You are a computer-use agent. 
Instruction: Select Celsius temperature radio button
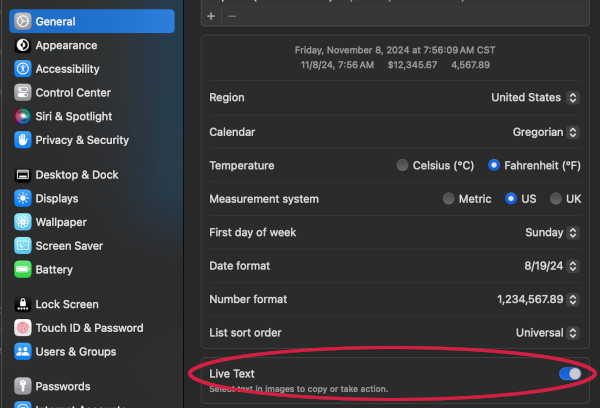tap(403, 165)
